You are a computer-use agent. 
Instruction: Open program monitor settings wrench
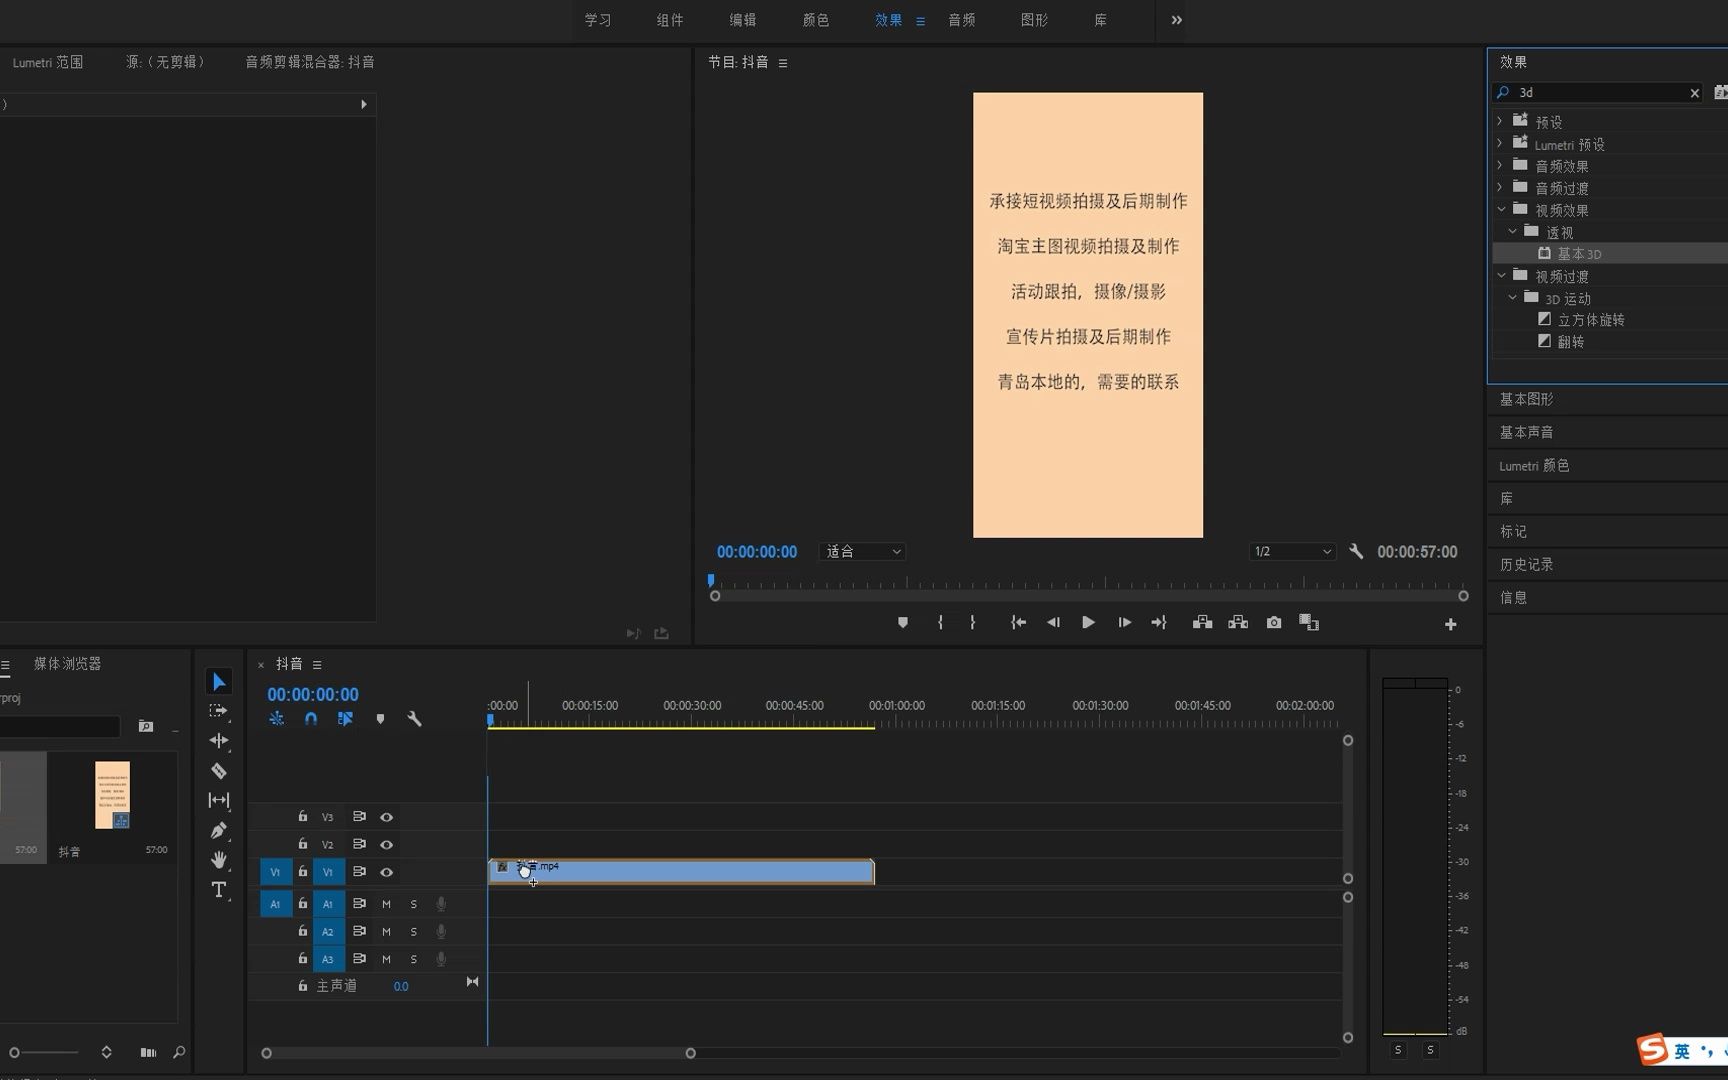click(1356, 552)
